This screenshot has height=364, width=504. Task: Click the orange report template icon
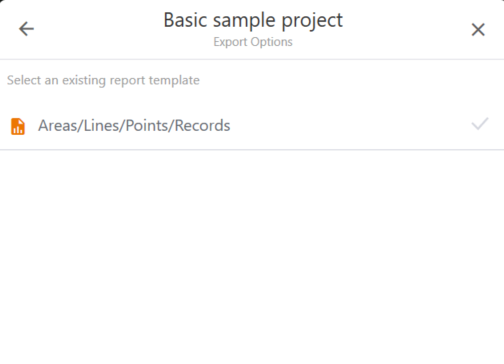pos(18,126)
